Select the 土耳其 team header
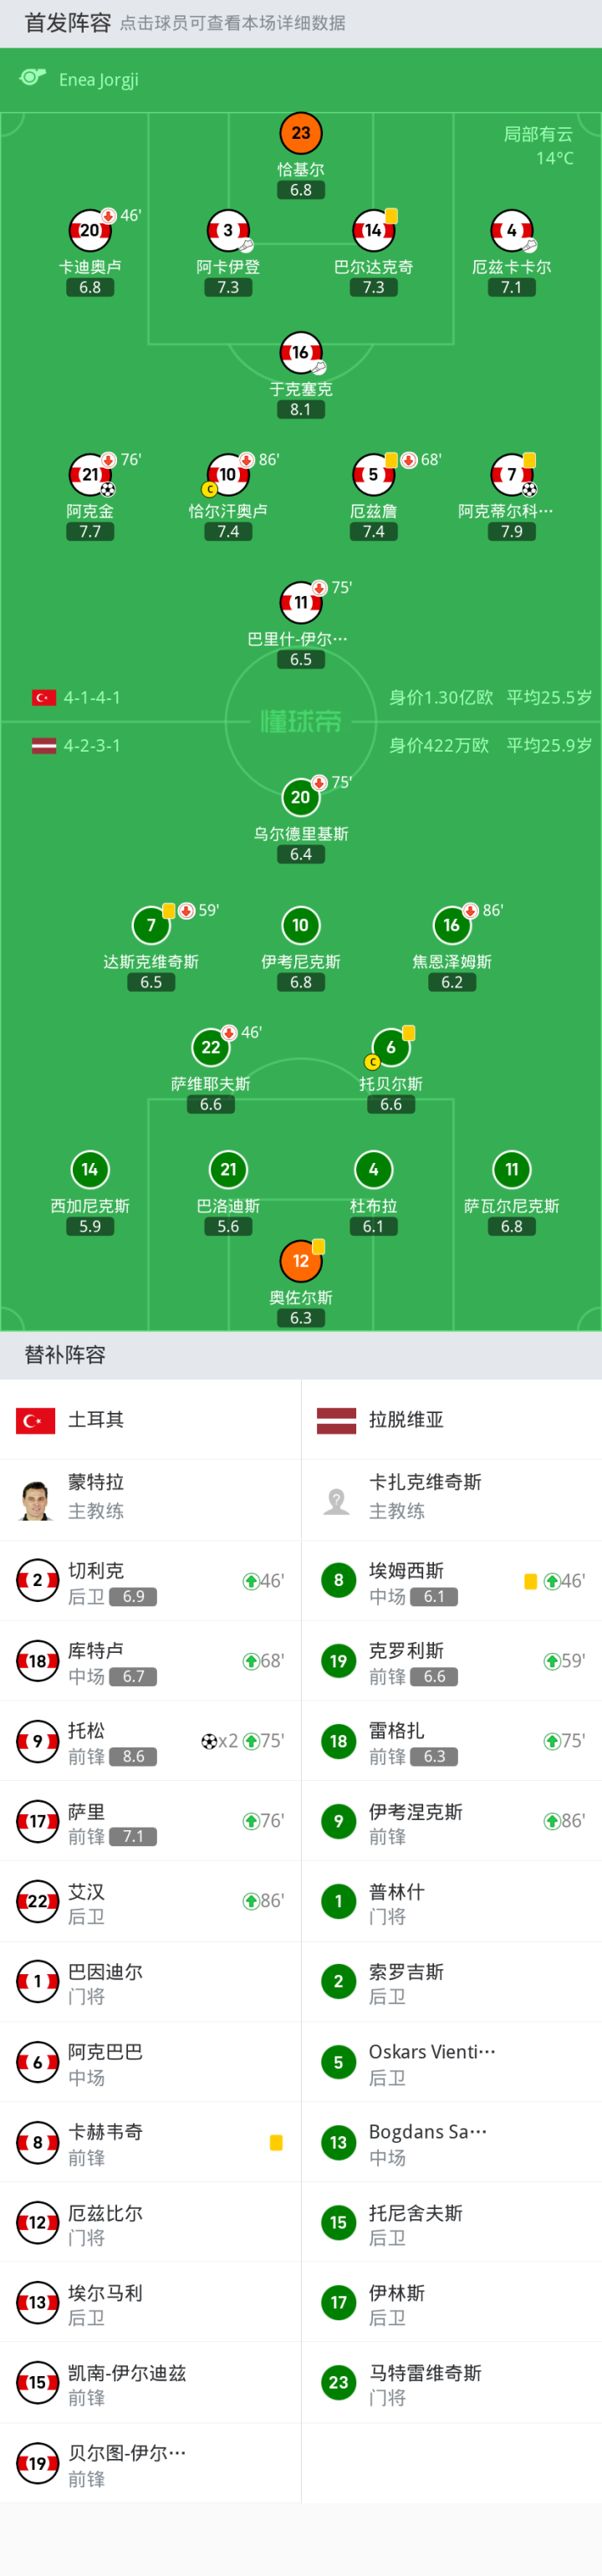This screenshot has width=602, height=2576. pos(96,1419)
